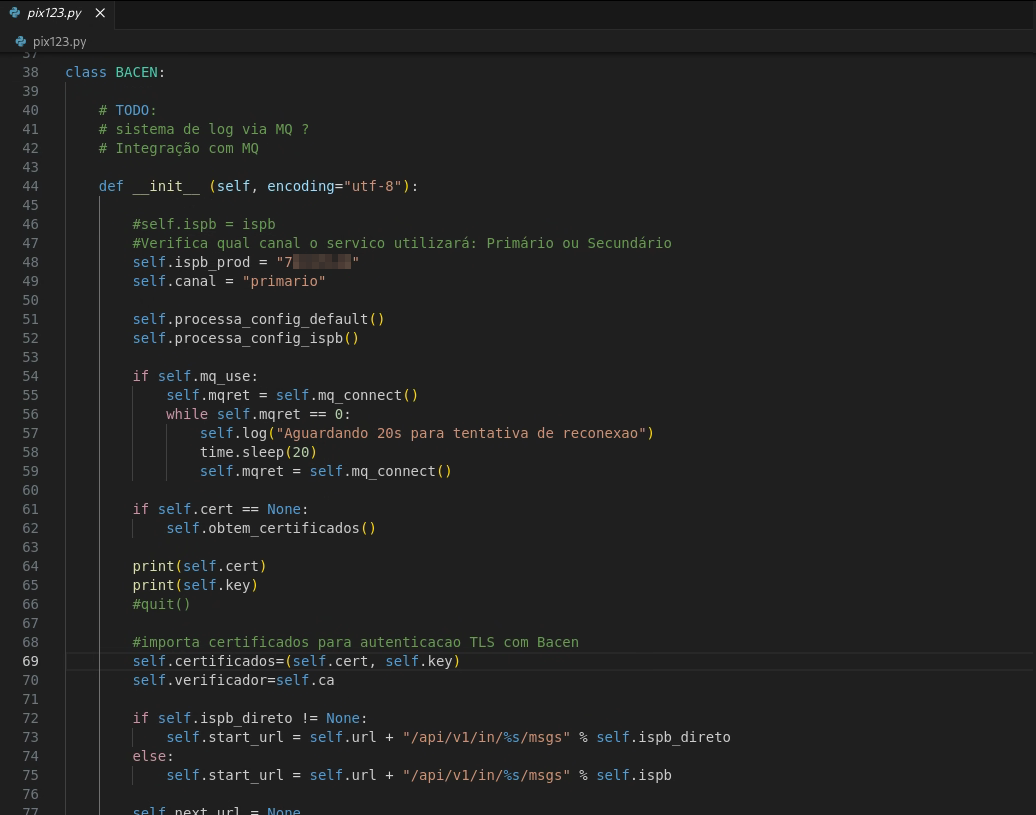Close the pix123.py editor tab
This screenshot has width=1036, height=815.
click(100, 13)
